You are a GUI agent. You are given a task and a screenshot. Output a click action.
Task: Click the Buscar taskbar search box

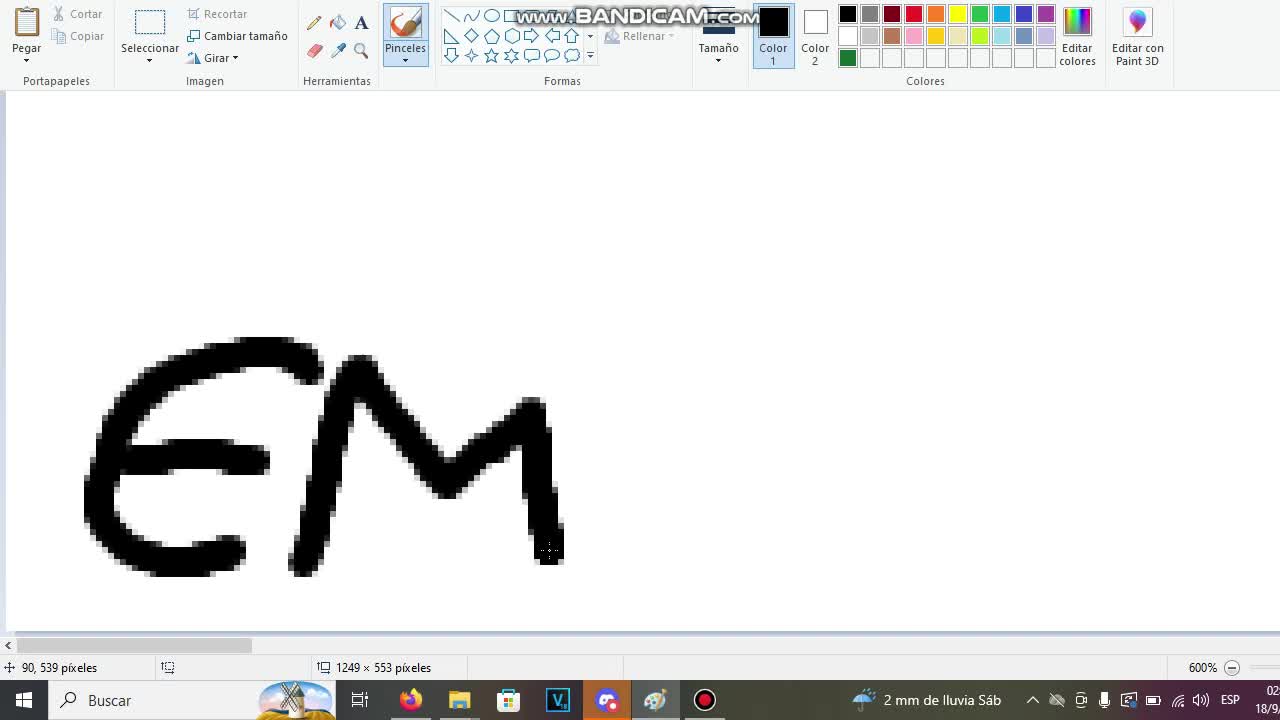point(192,700)
